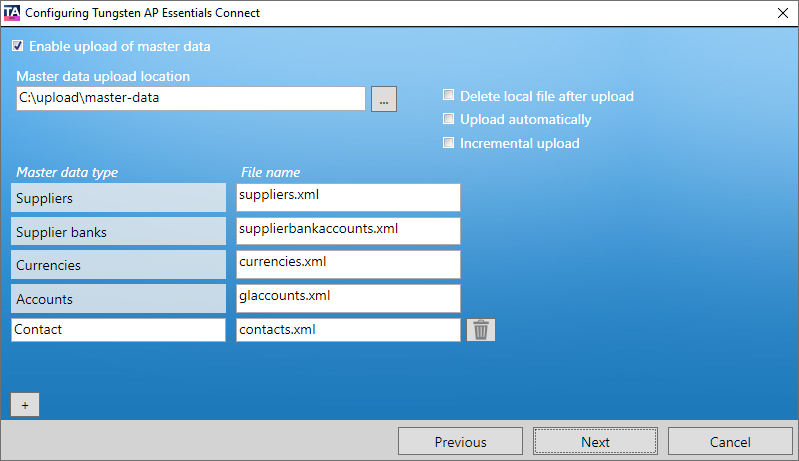Click the browse ellipsis button
799x461 pixels.
coord(384,98)
